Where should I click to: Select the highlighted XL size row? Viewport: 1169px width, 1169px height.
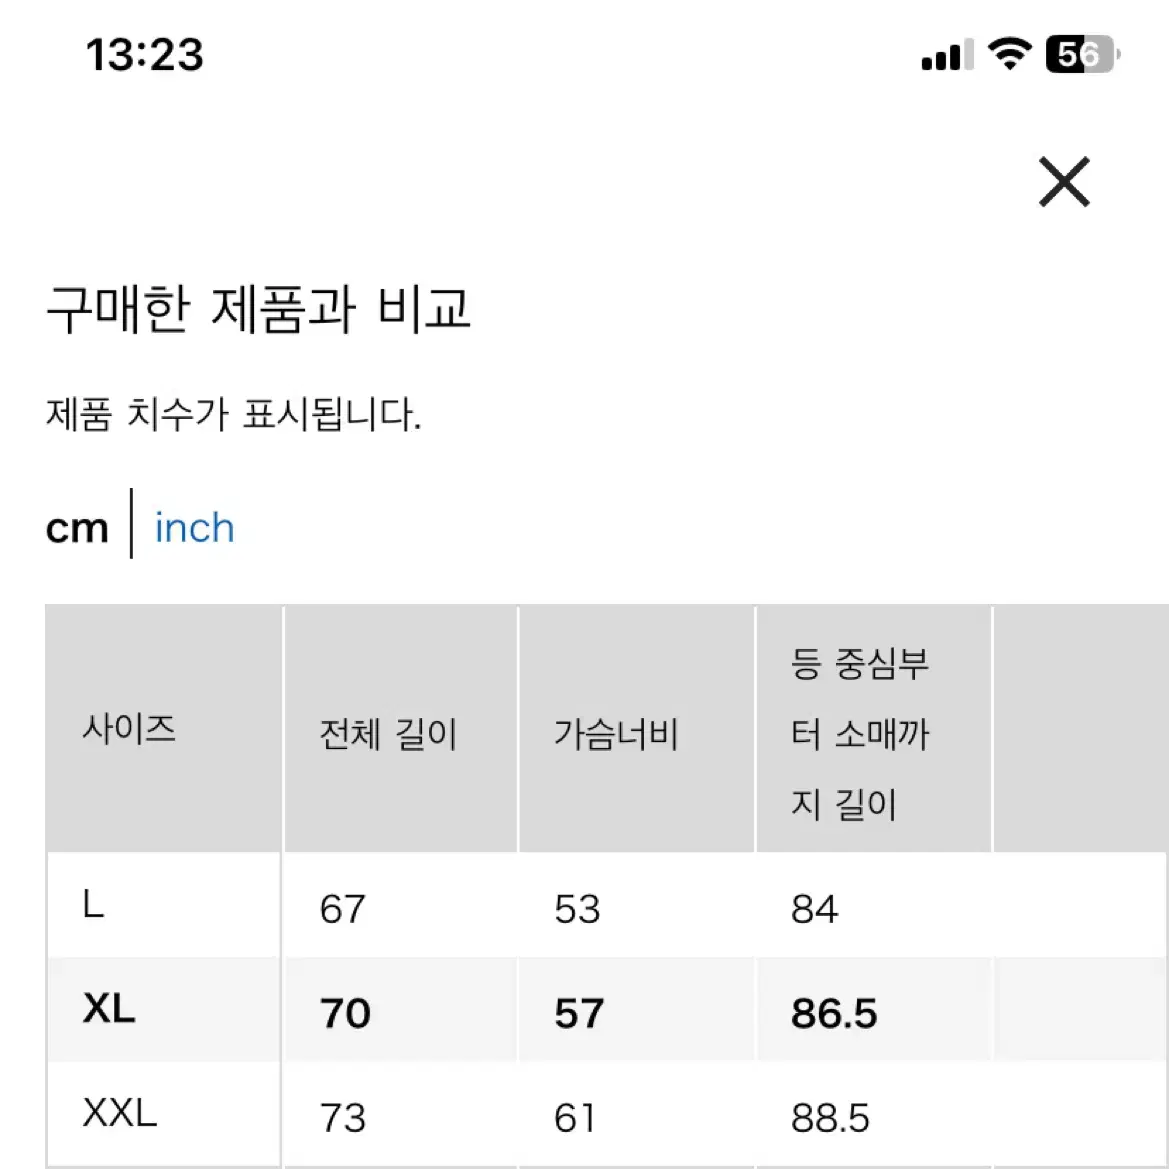tap(607, 1010)
